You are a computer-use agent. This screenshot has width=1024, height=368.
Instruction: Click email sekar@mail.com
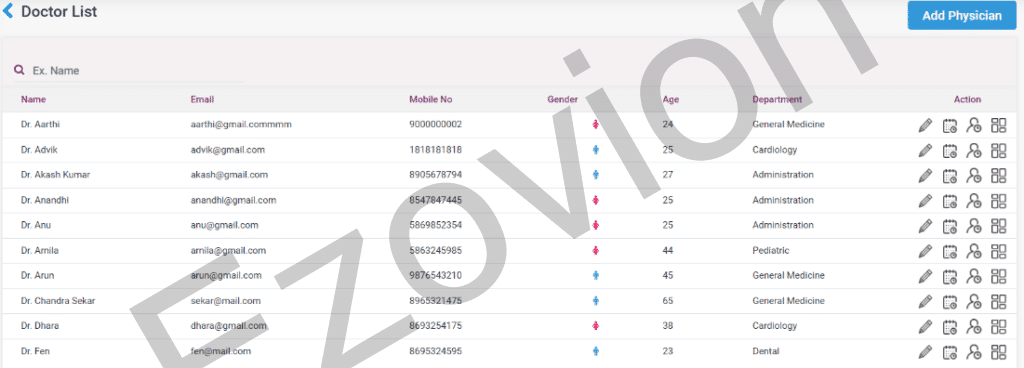(226, 301)
